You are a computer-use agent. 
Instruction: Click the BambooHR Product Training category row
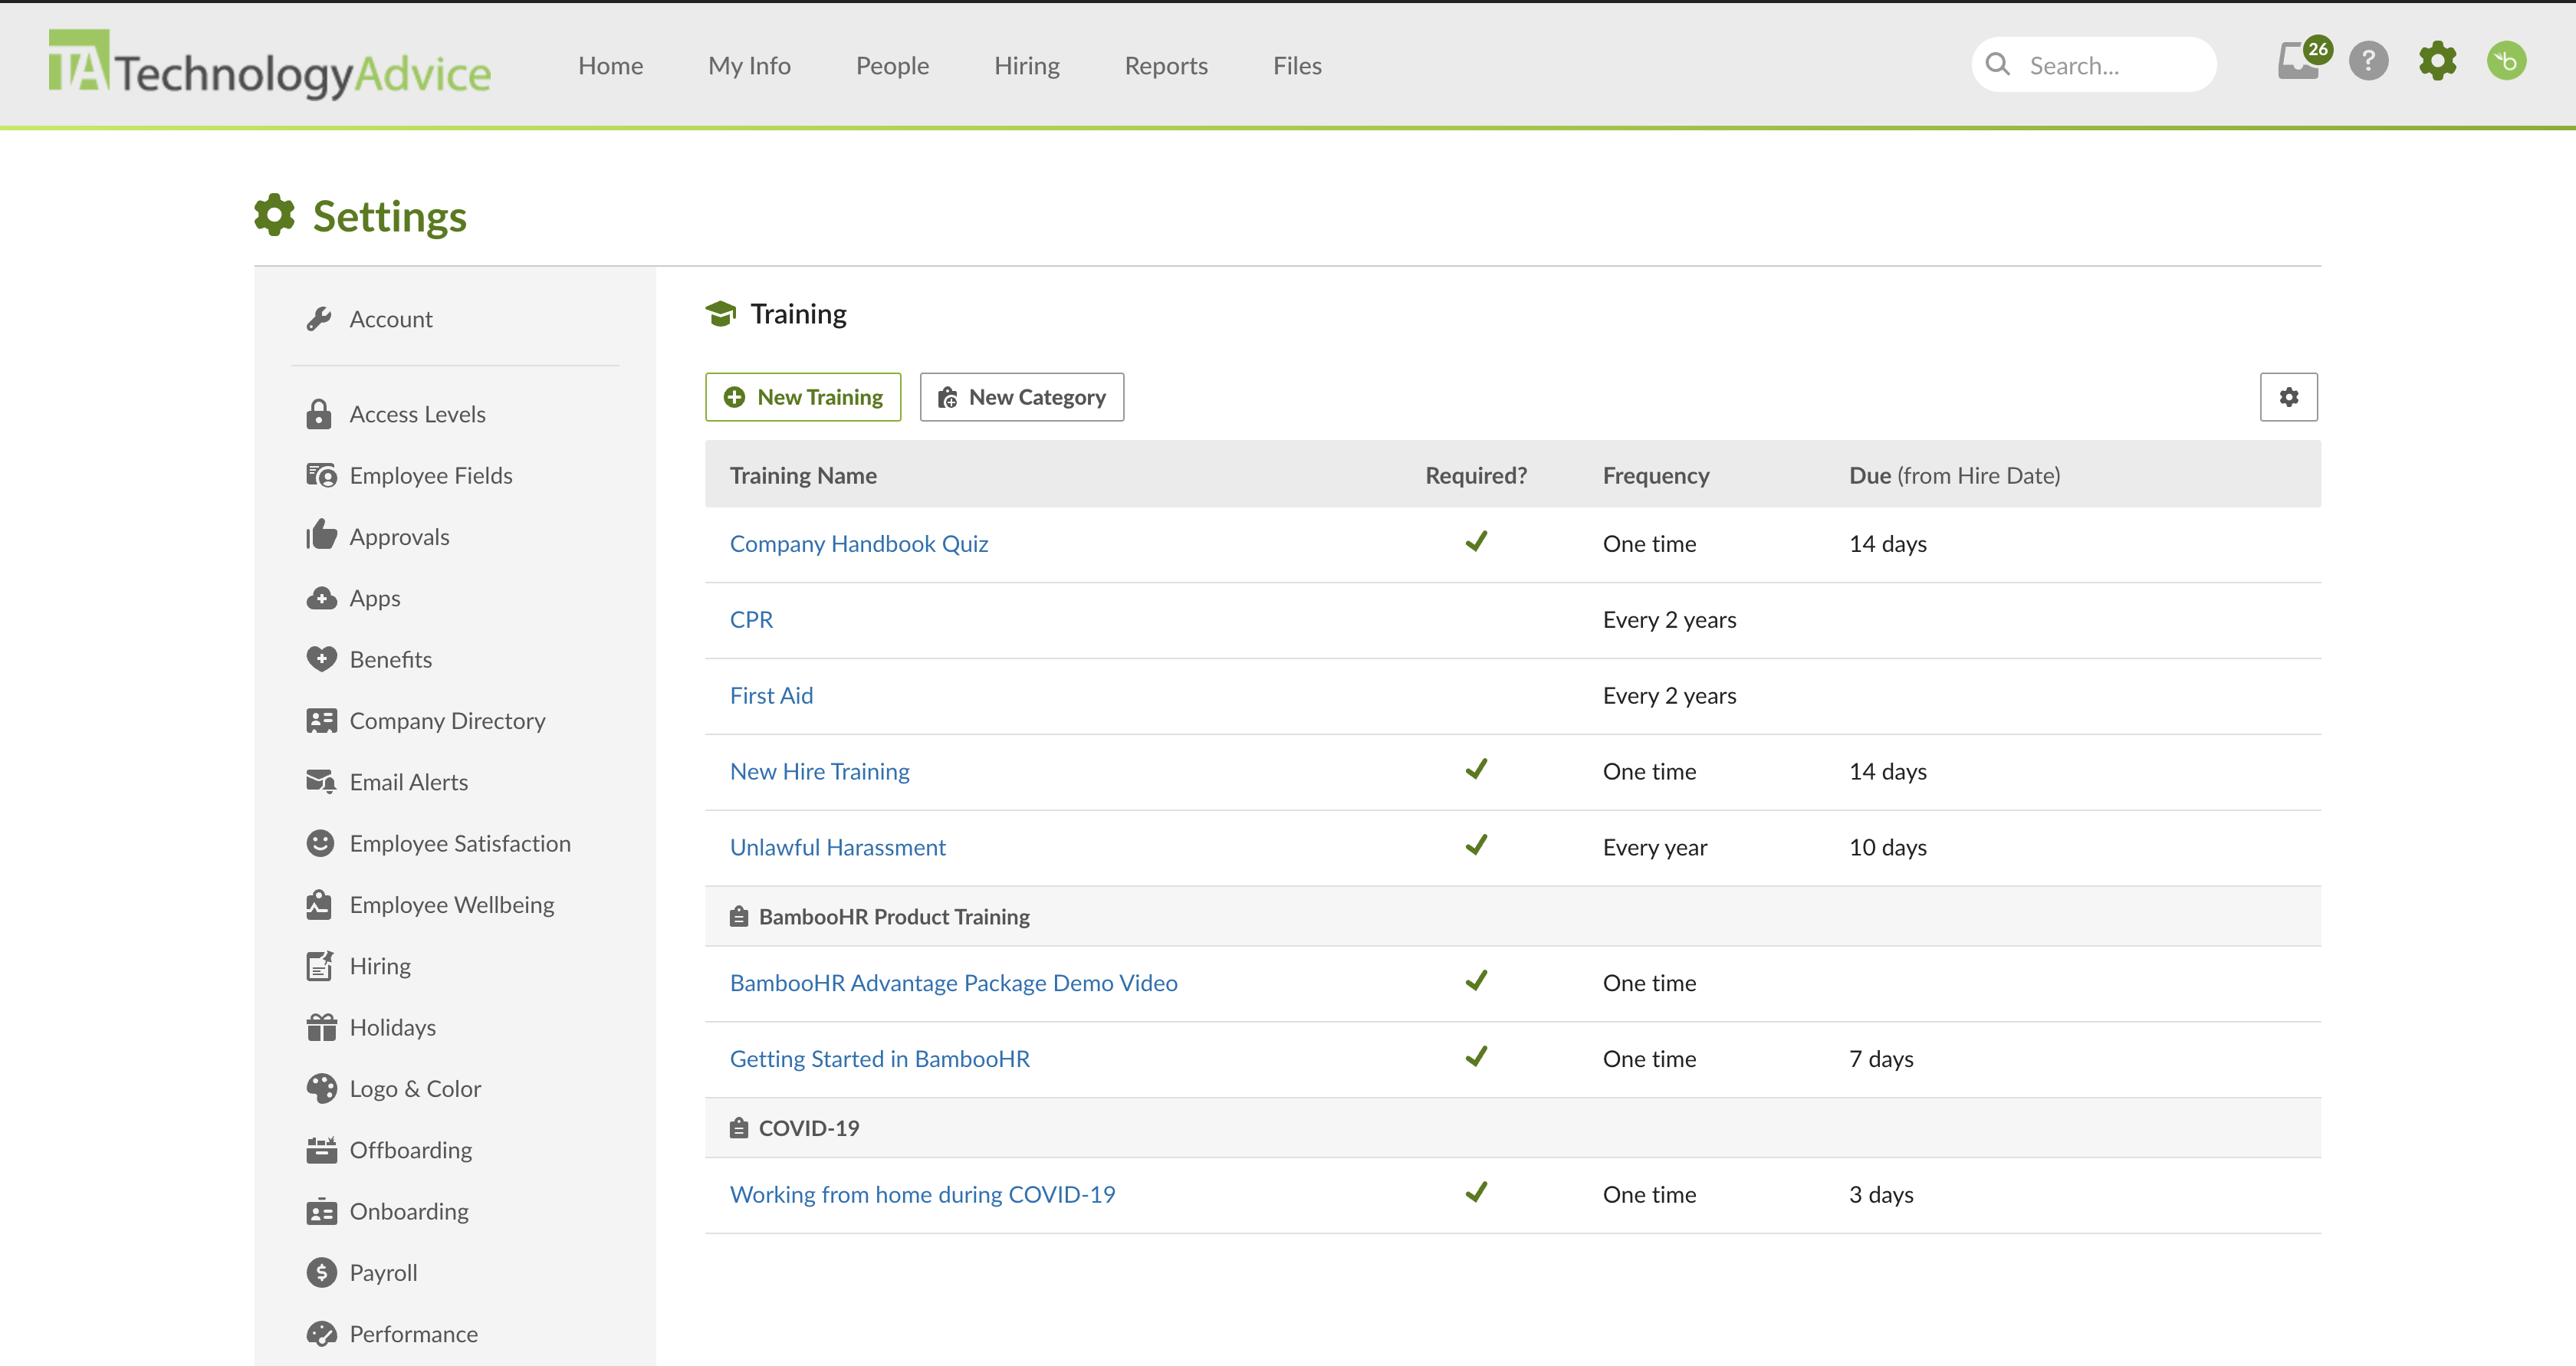pyautogui.click(x=1512, y=916)
